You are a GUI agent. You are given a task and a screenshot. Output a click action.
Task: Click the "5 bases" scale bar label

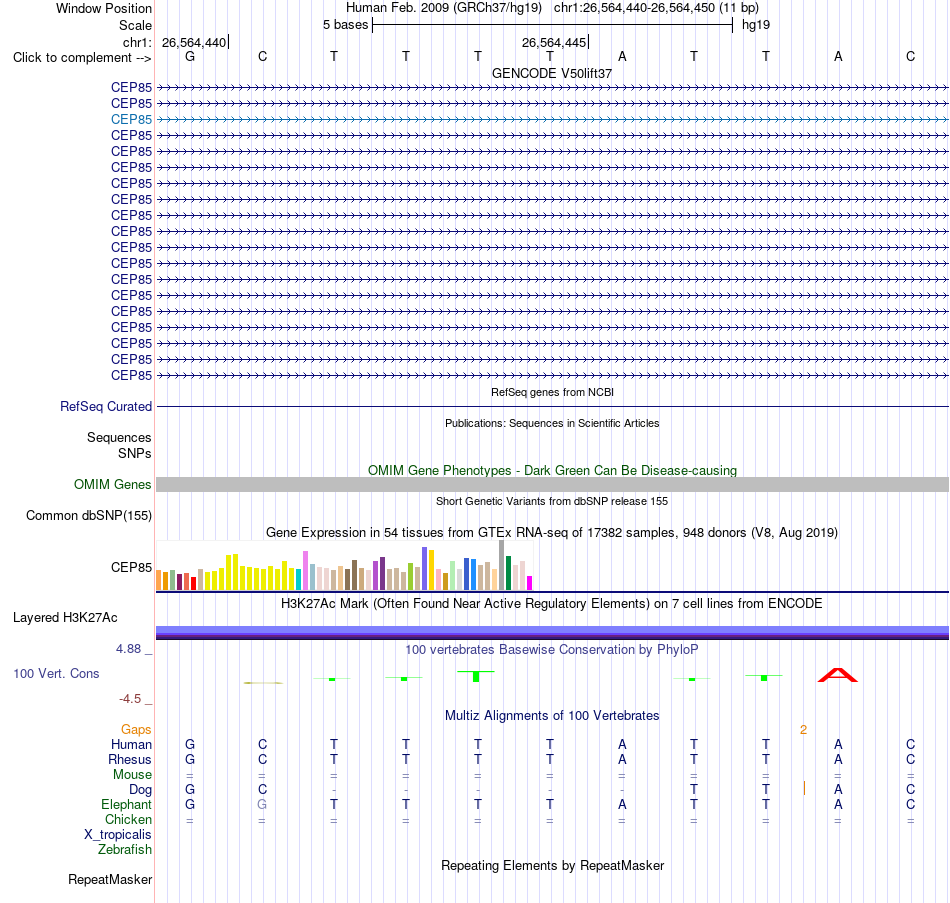[345, 25]
